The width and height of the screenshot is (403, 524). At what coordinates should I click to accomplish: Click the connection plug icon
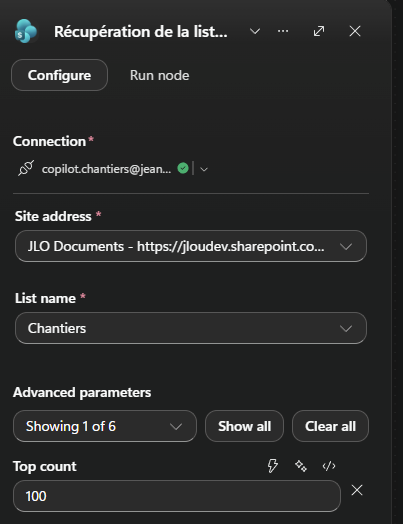click(x=26, y=168)
